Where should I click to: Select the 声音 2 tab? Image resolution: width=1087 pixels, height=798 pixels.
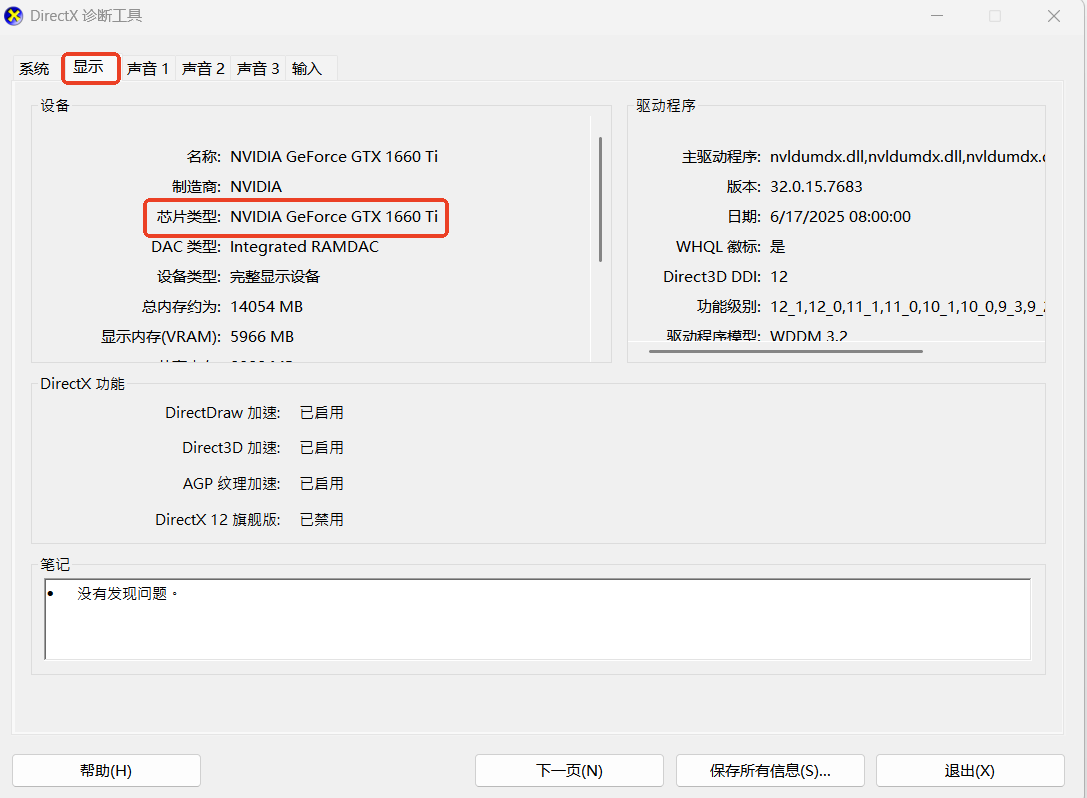[203, 68]
